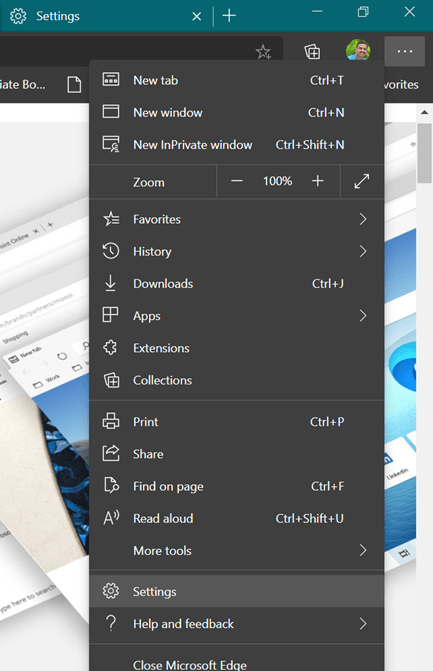433x671 pixels.
Task: Select Share menu entry
Action: coord(236,454)
